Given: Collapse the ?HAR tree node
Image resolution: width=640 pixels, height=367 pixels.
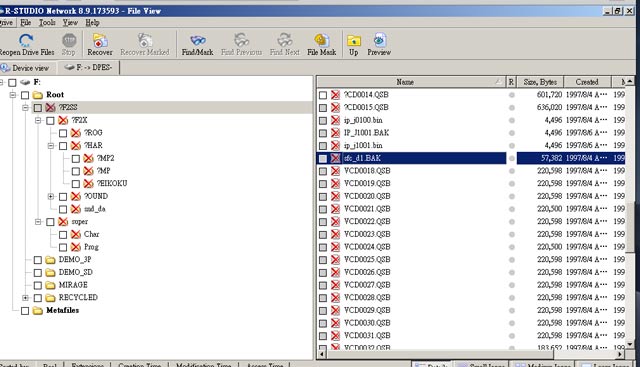Looking at the screenshot, I should coord(51,146).
